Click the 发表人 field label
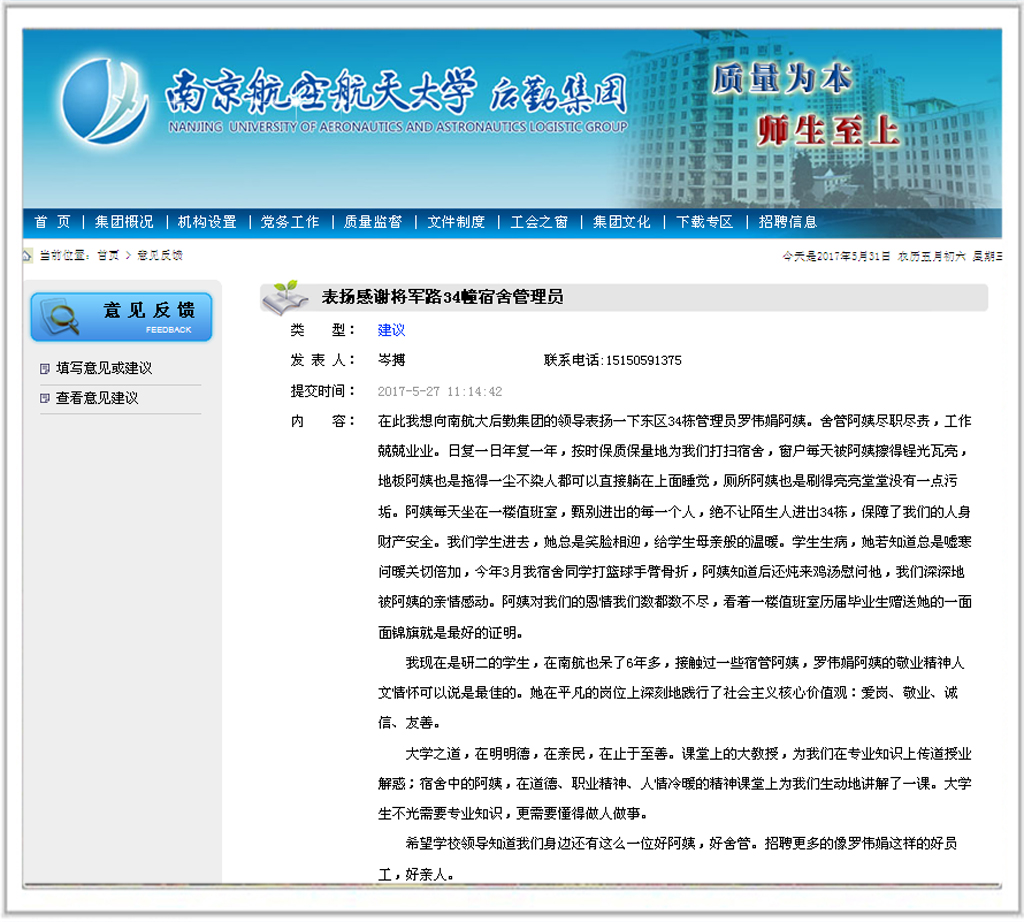The height and width of the screenshot is (922, 1024). [x=323, y=360]
